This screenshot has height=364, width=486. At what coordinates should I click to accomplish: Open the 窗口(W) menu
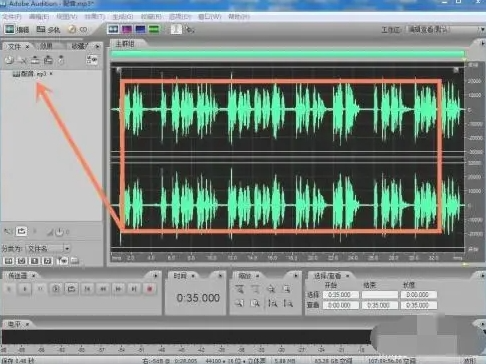(x=210, y=16)
